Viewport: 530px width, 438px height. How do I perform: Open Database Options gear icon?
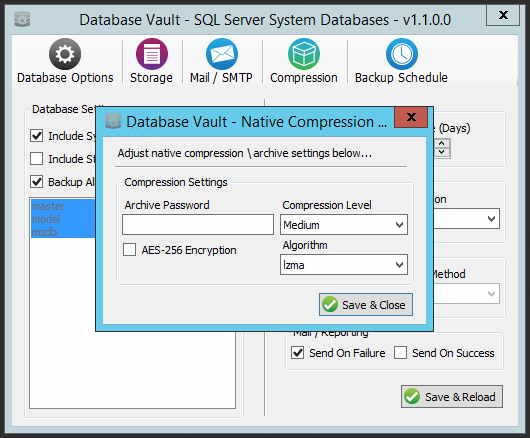(65, 54)
